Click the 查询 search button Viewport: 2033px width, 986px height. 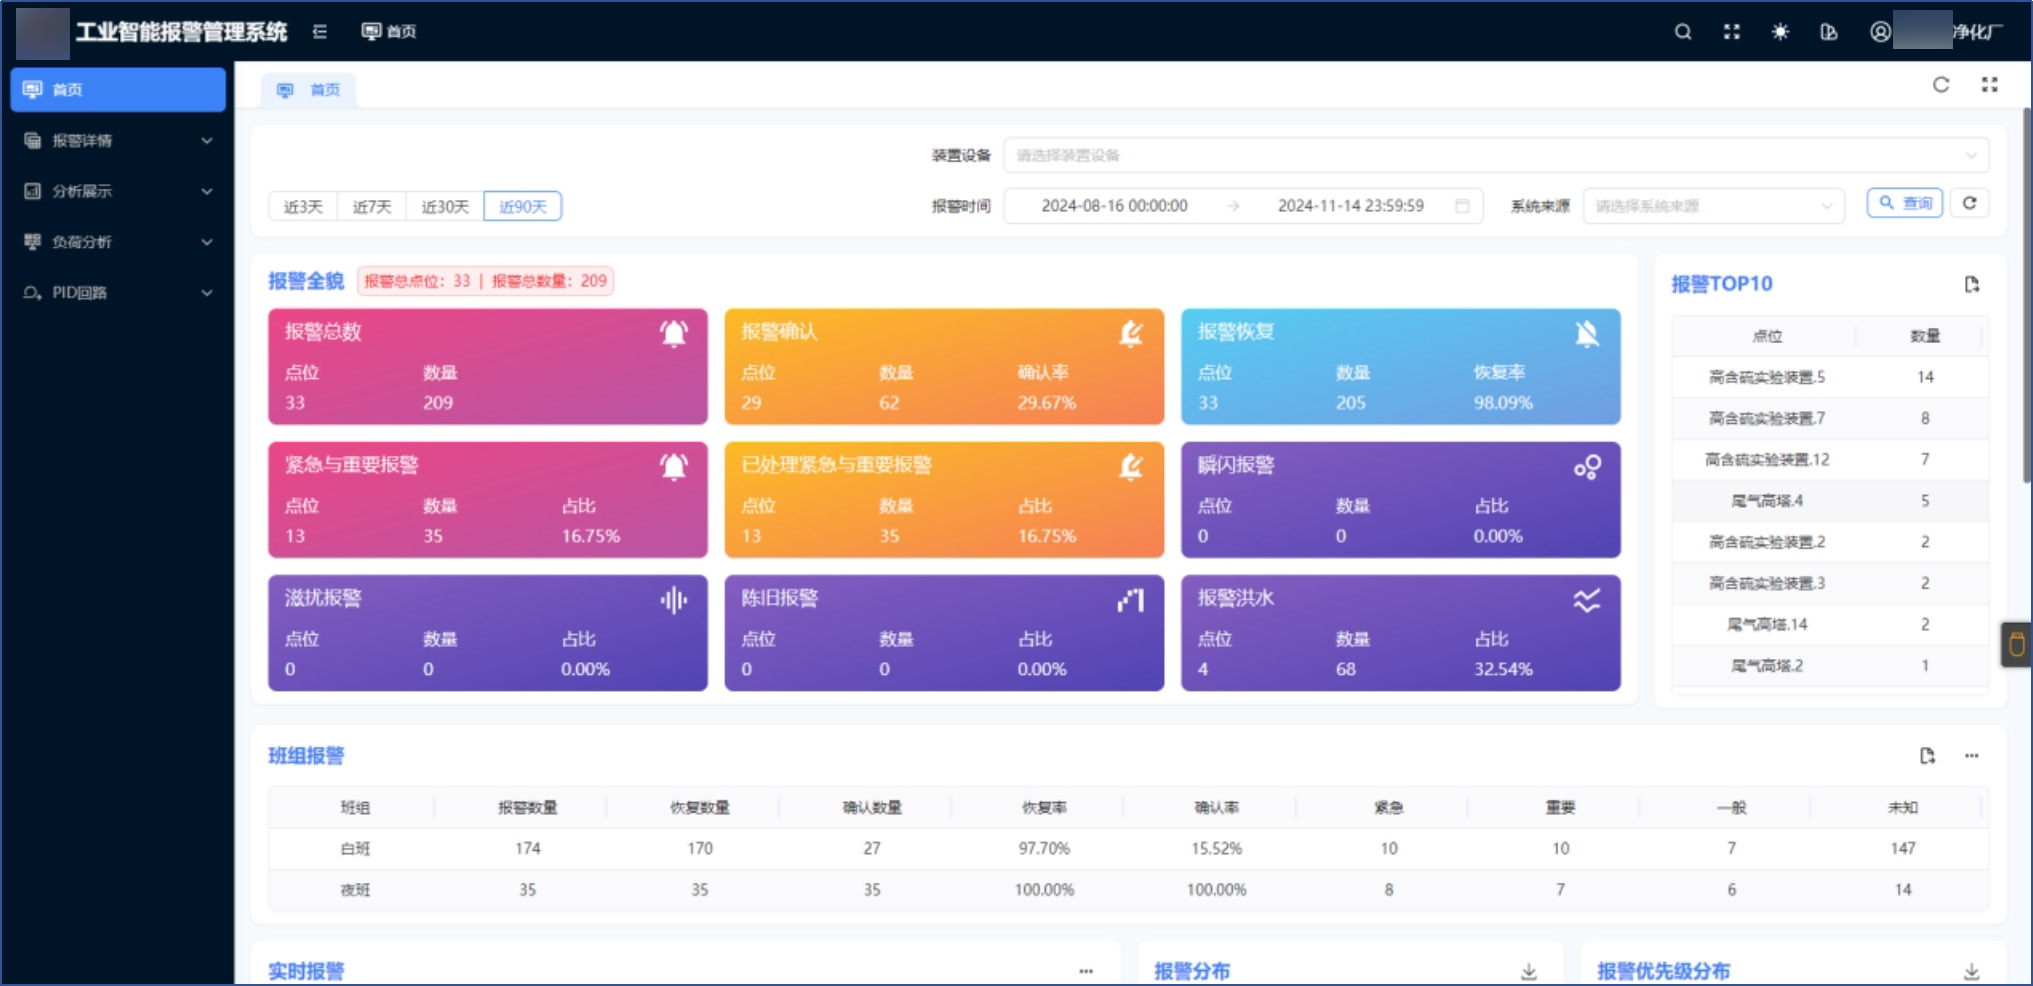click(x=1904, y=203)
